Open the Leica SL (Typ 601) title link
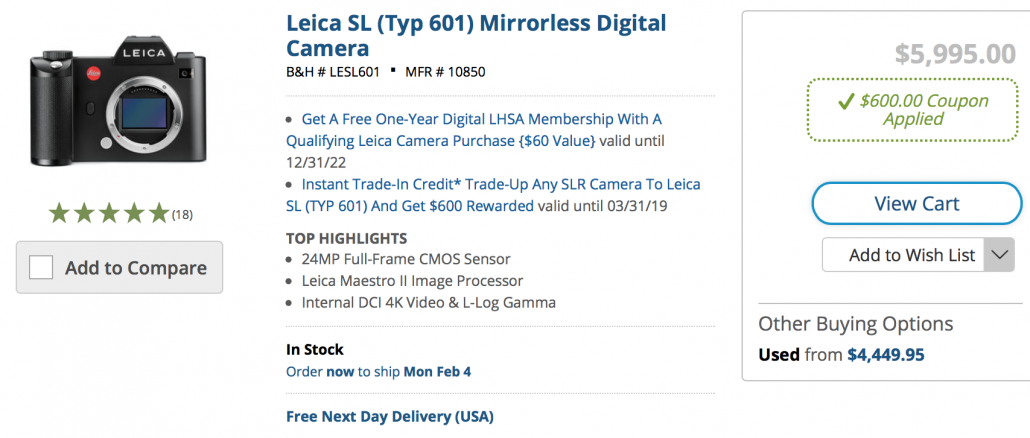The image size is (1030, 438). (476, 35)
